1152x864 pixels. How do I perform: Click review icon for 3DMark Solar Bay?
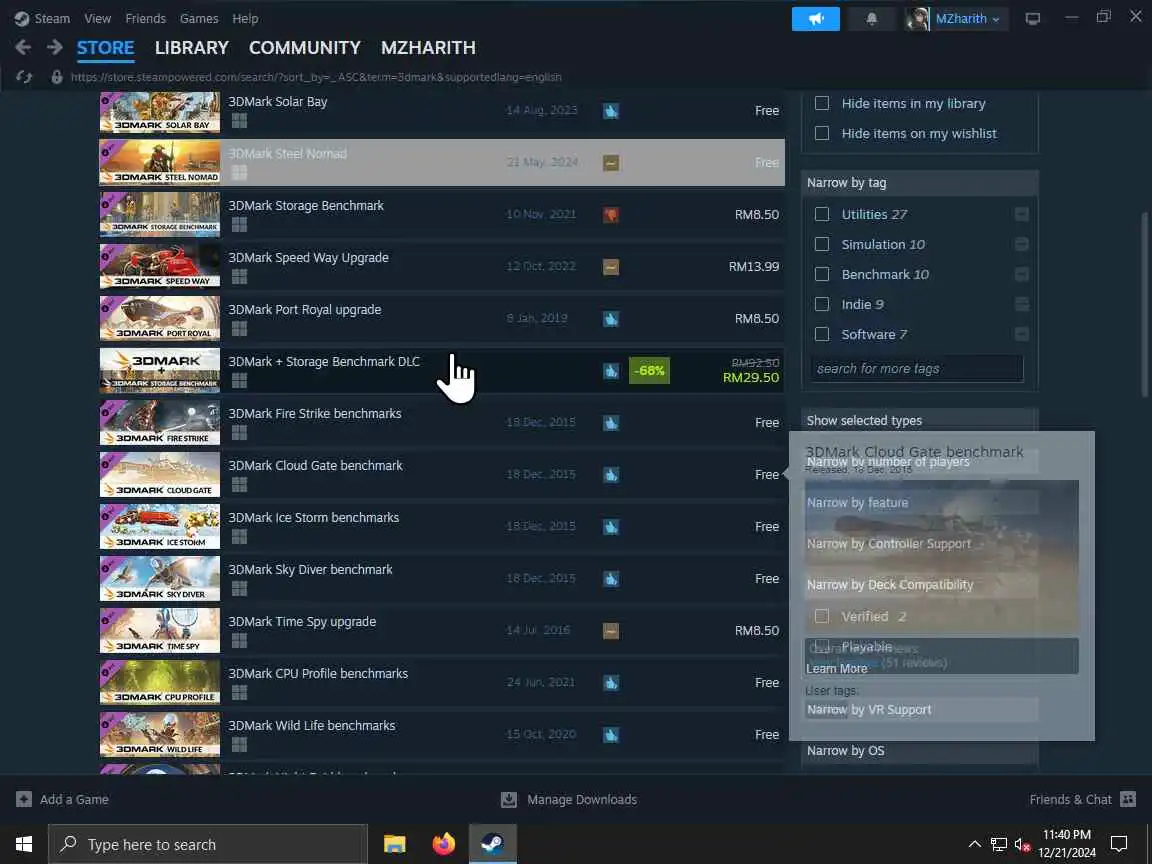(x=611, y=111)
